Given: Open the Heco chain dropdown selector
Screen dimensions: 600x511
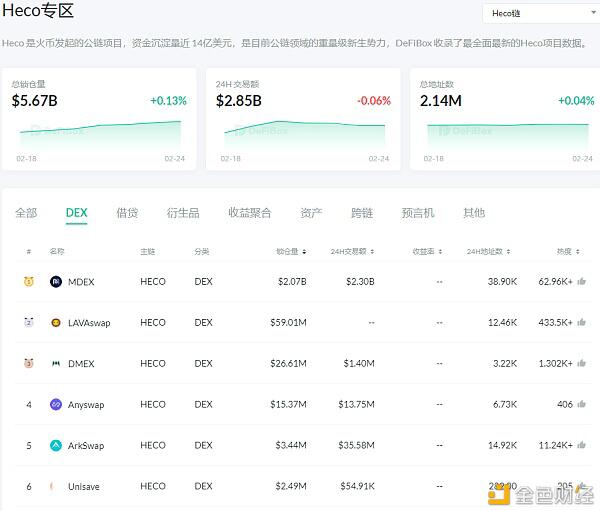Looking at the screenshot, I should [x=542, y=13].
